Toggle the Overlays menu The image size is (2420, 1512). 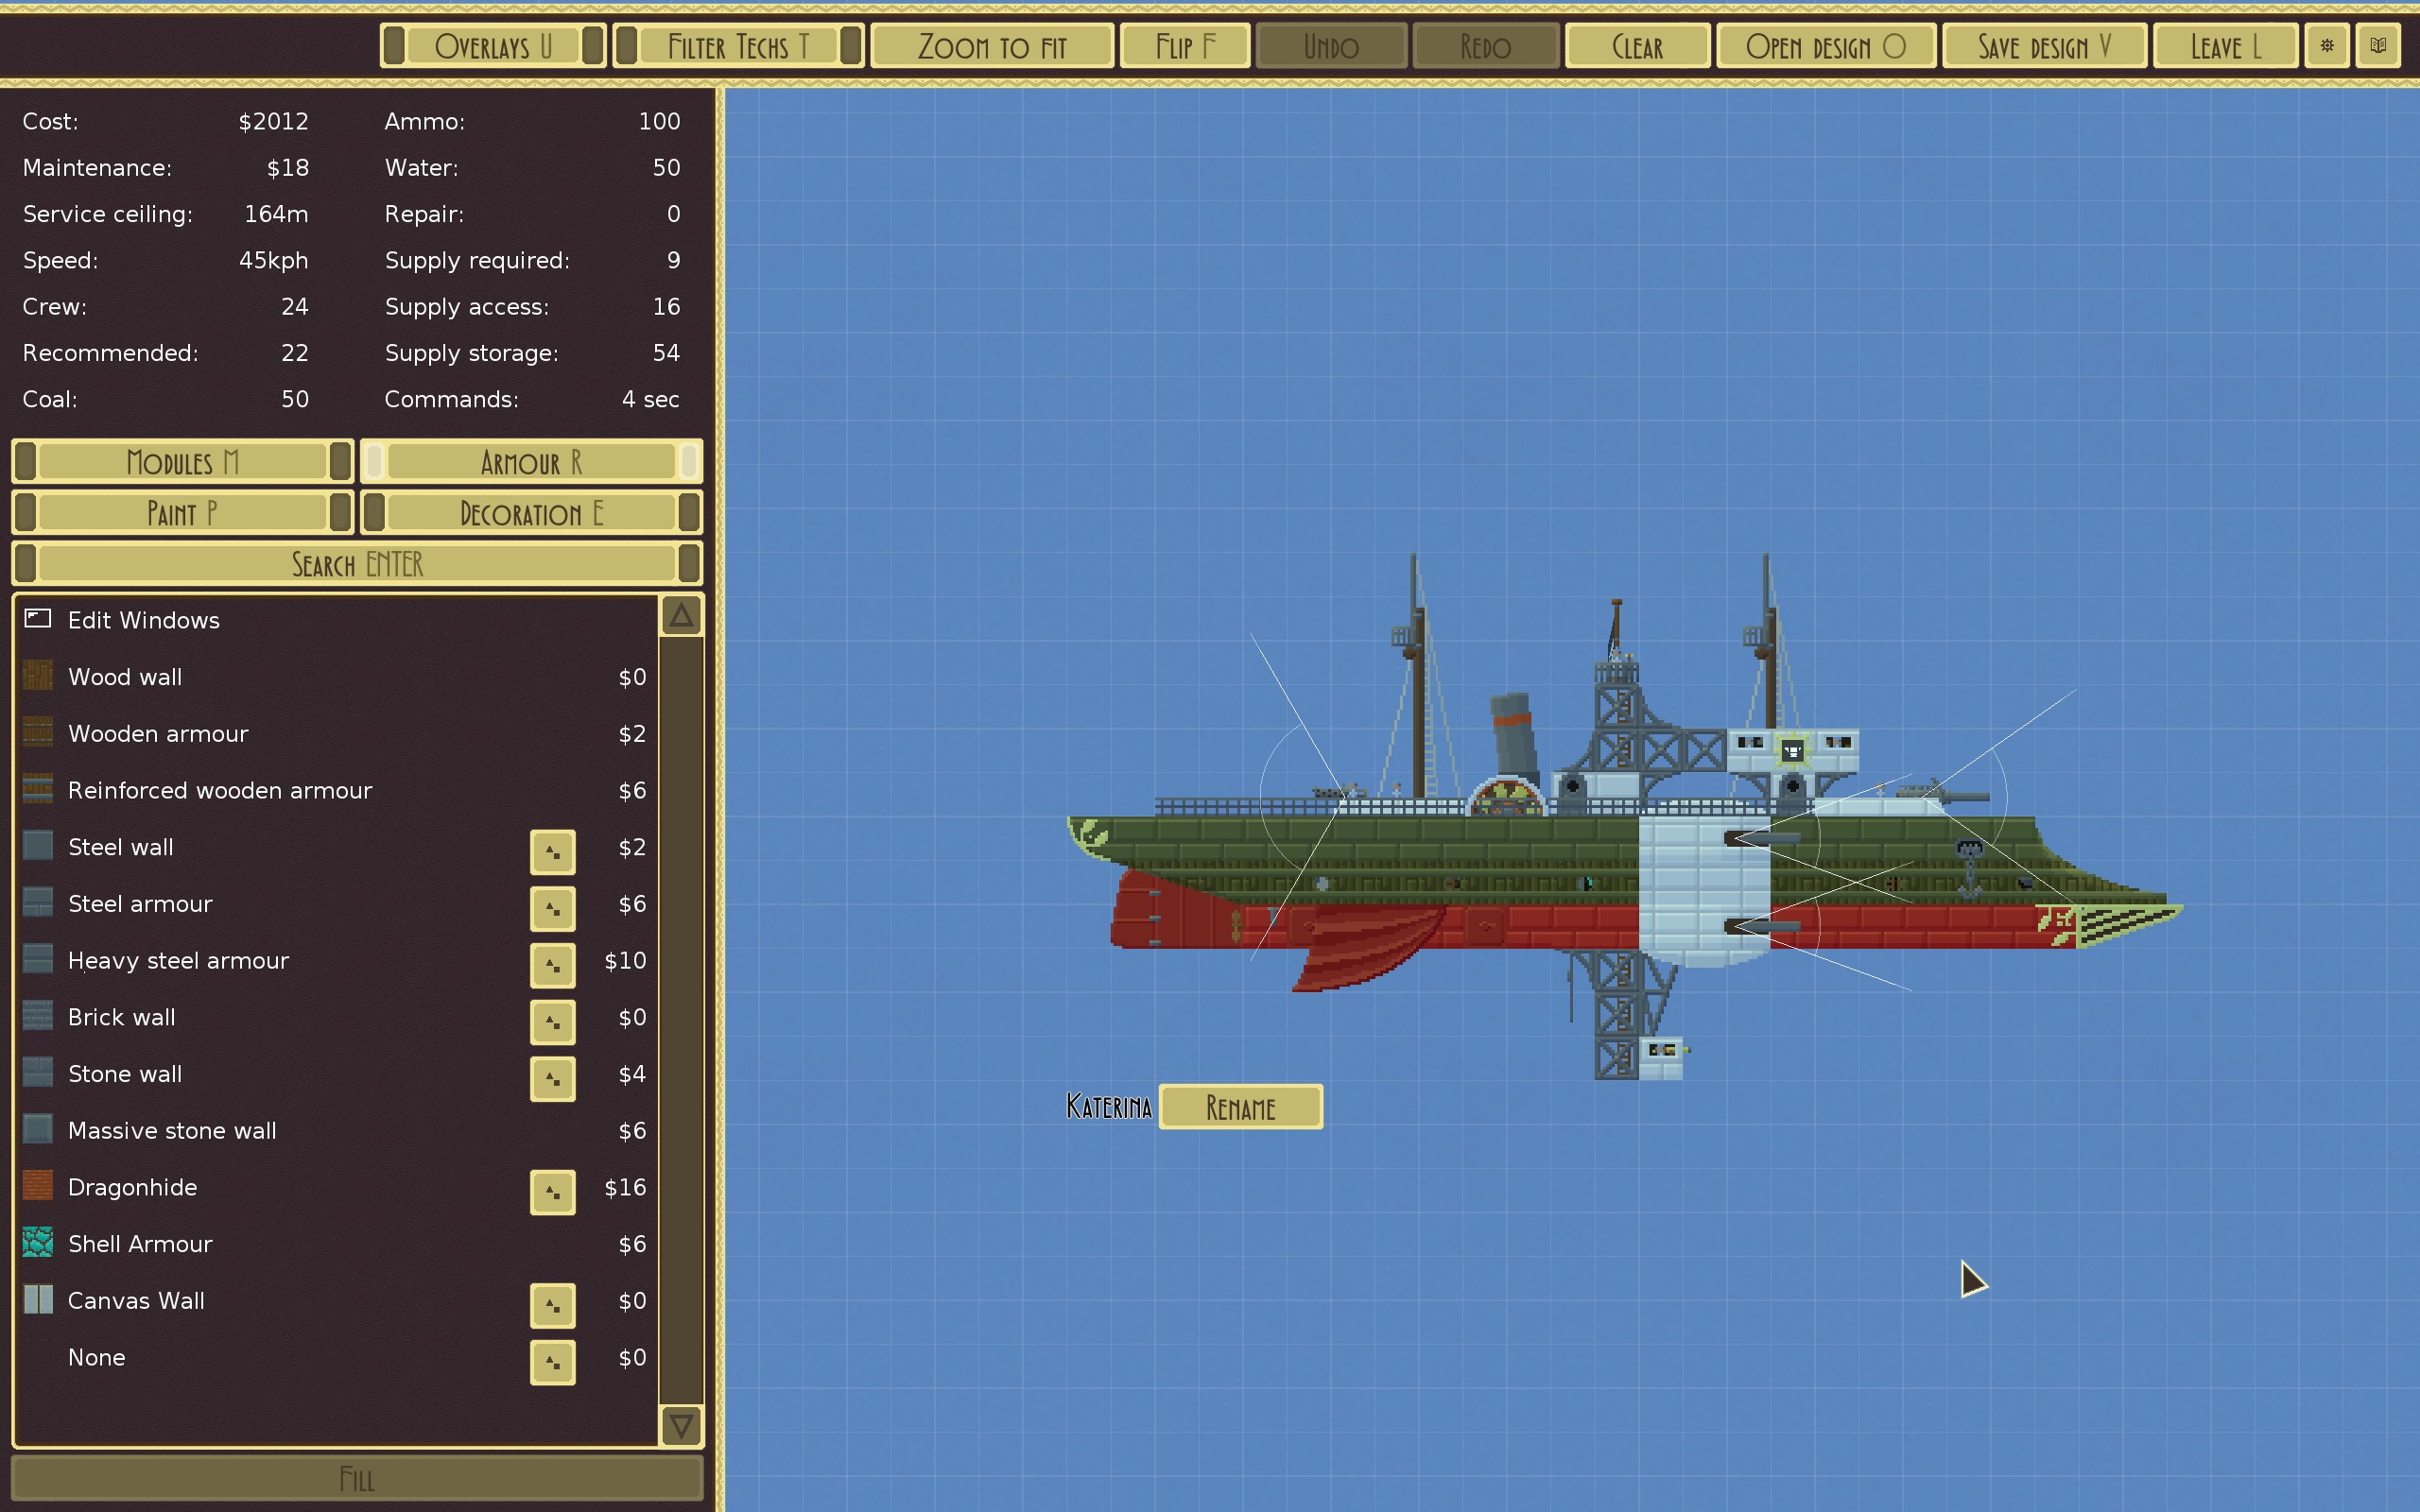tap(493, 46)
